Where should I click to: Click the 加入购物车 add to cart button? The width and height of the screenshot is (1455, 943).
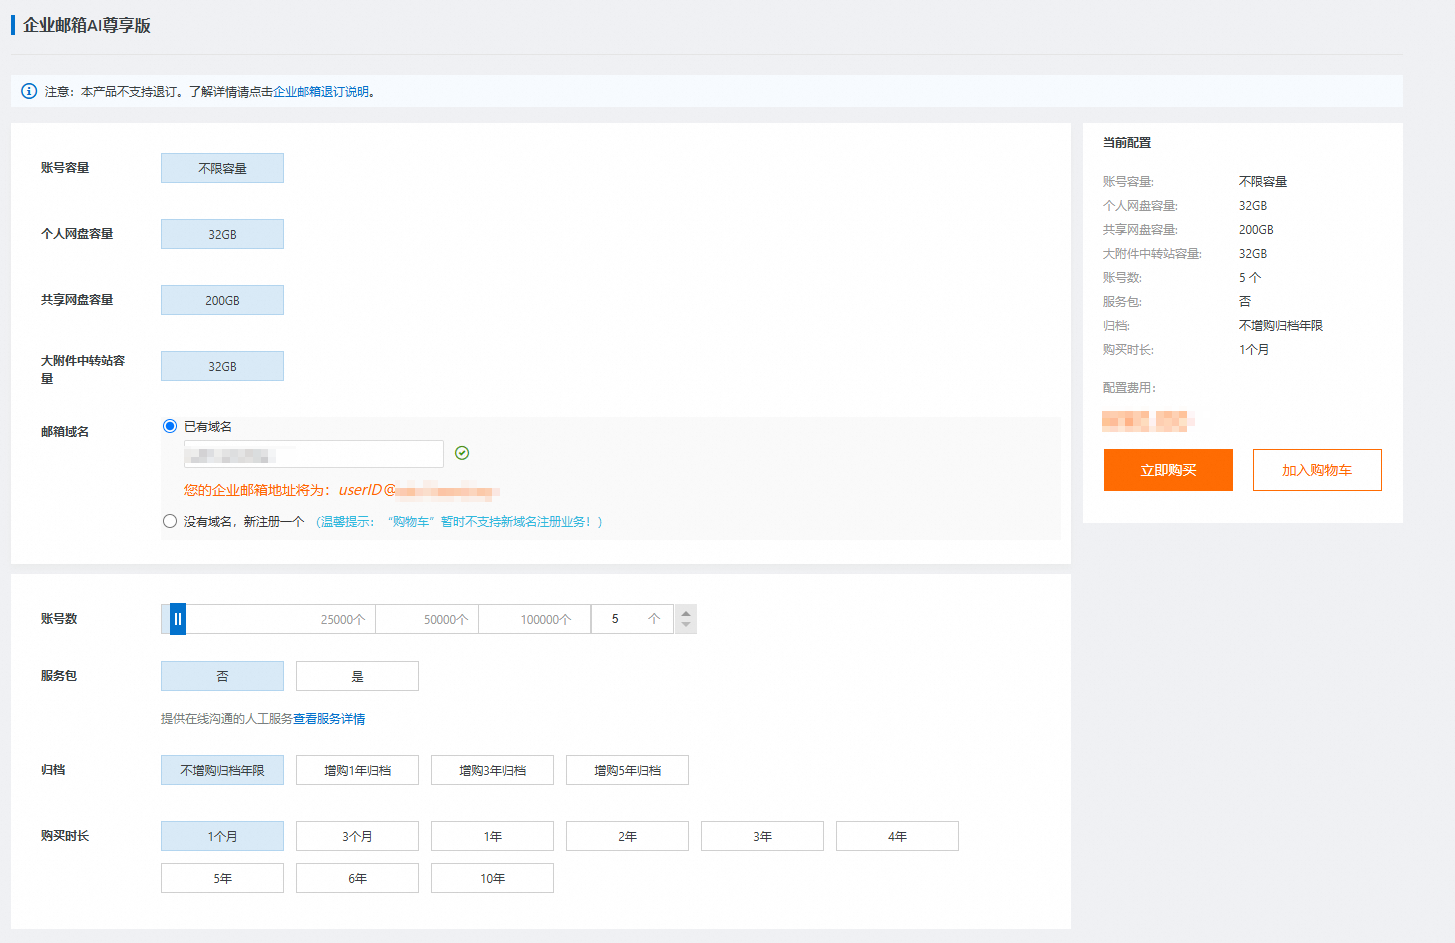pyautogui.click(x=1317, y=470)
